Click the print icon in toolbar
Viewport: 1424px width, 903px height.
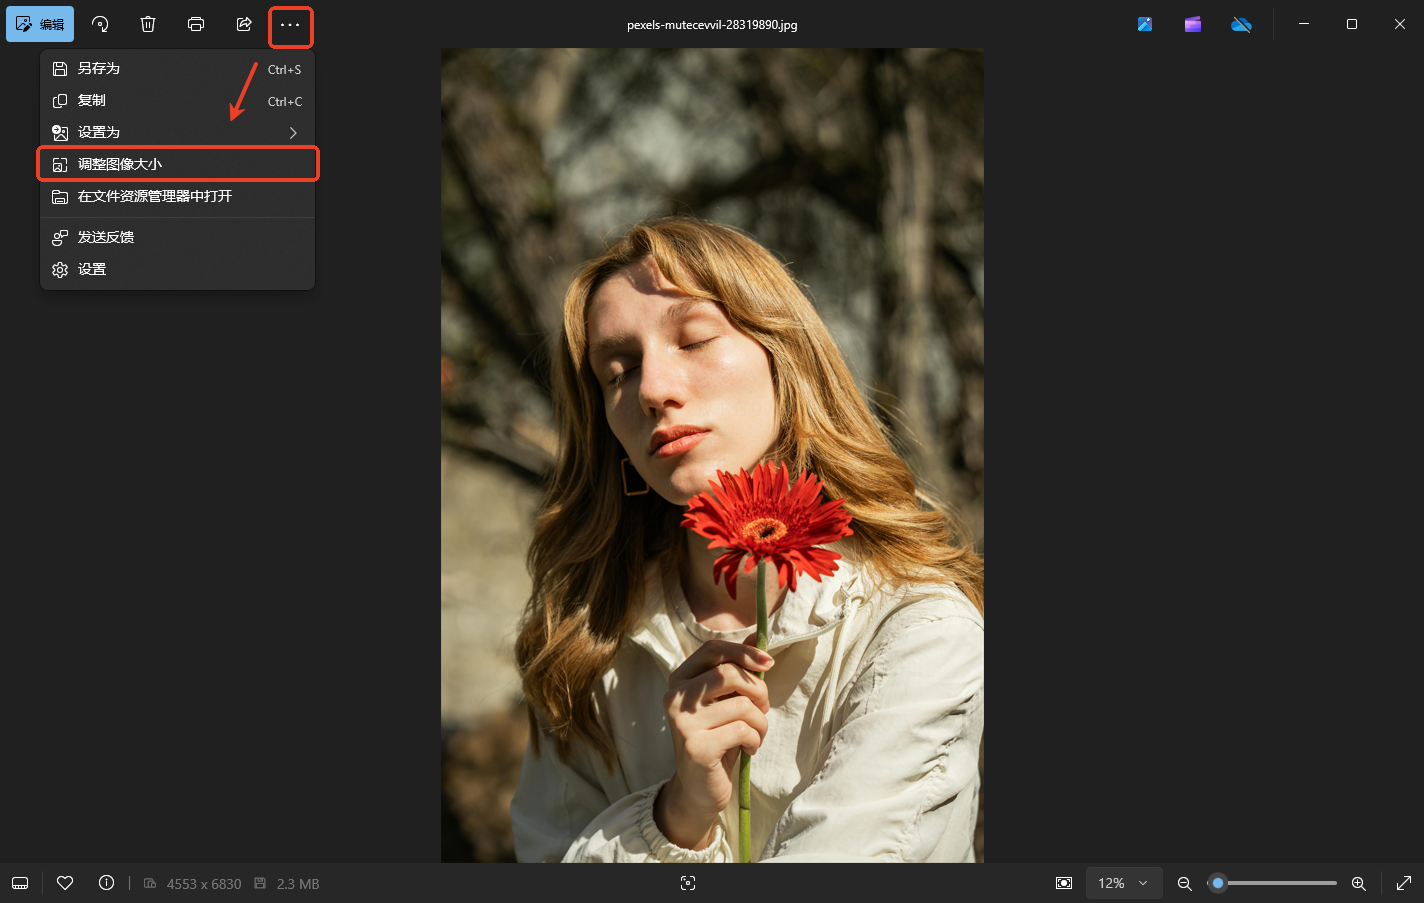196,24
